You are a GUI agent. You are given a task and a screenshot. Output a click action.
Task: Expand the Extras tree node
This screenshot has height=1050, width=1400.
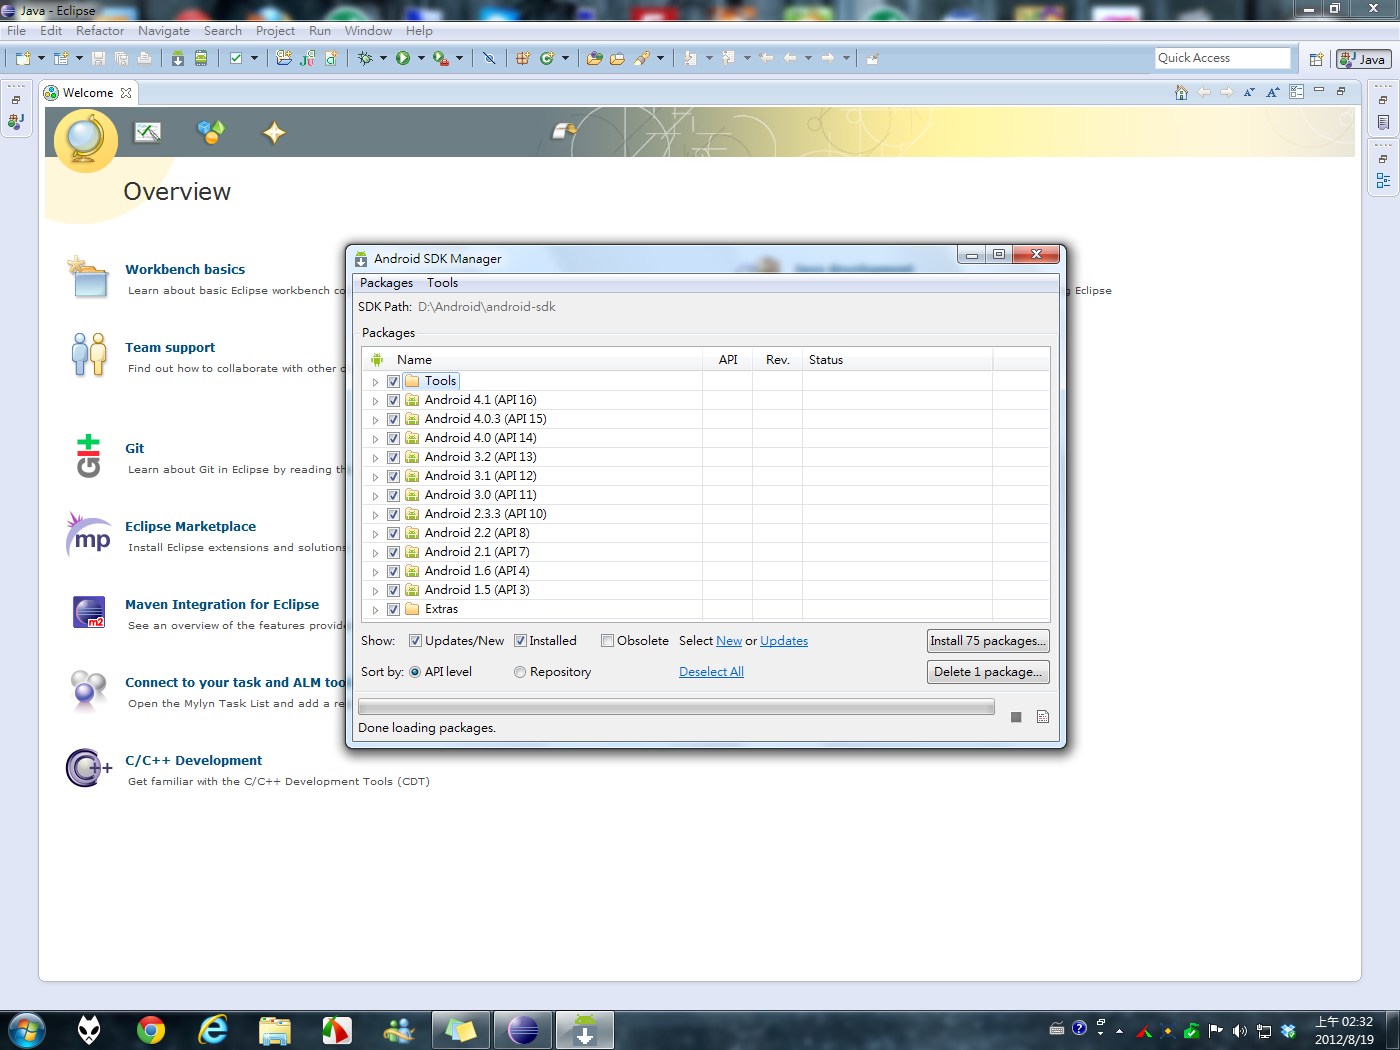[375, 610]
